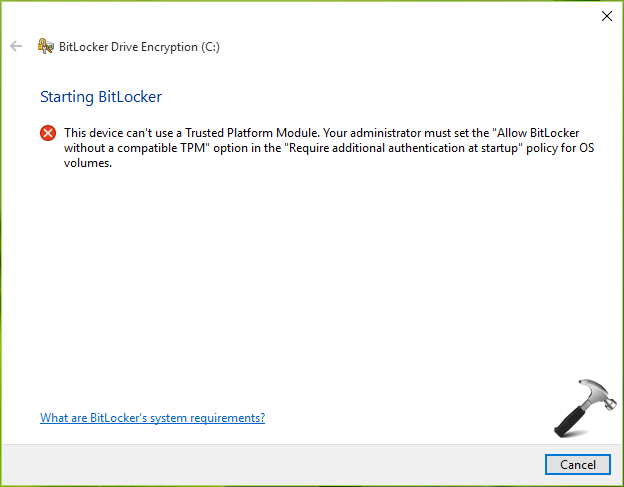This screenshot has height=487, width=624.
Task: Click the "Starting BitLocker" heading
Action: [x=100, y=97]
